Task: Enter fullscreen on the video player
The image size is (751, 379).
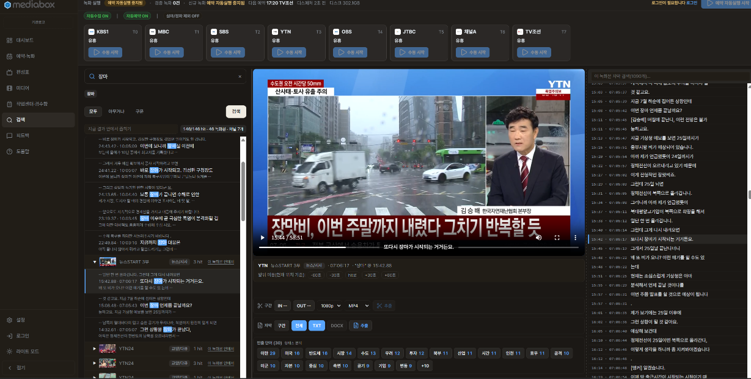Action: (x=557, y=238)
